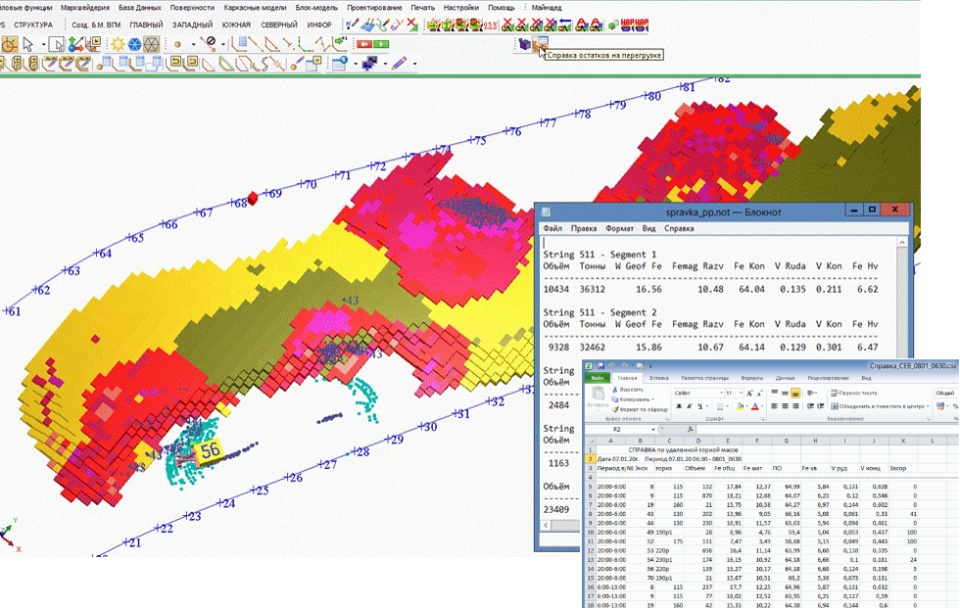Click the СЕВЕРНЫЙ toolbar button
960x608 pixels.
point(279,25)
